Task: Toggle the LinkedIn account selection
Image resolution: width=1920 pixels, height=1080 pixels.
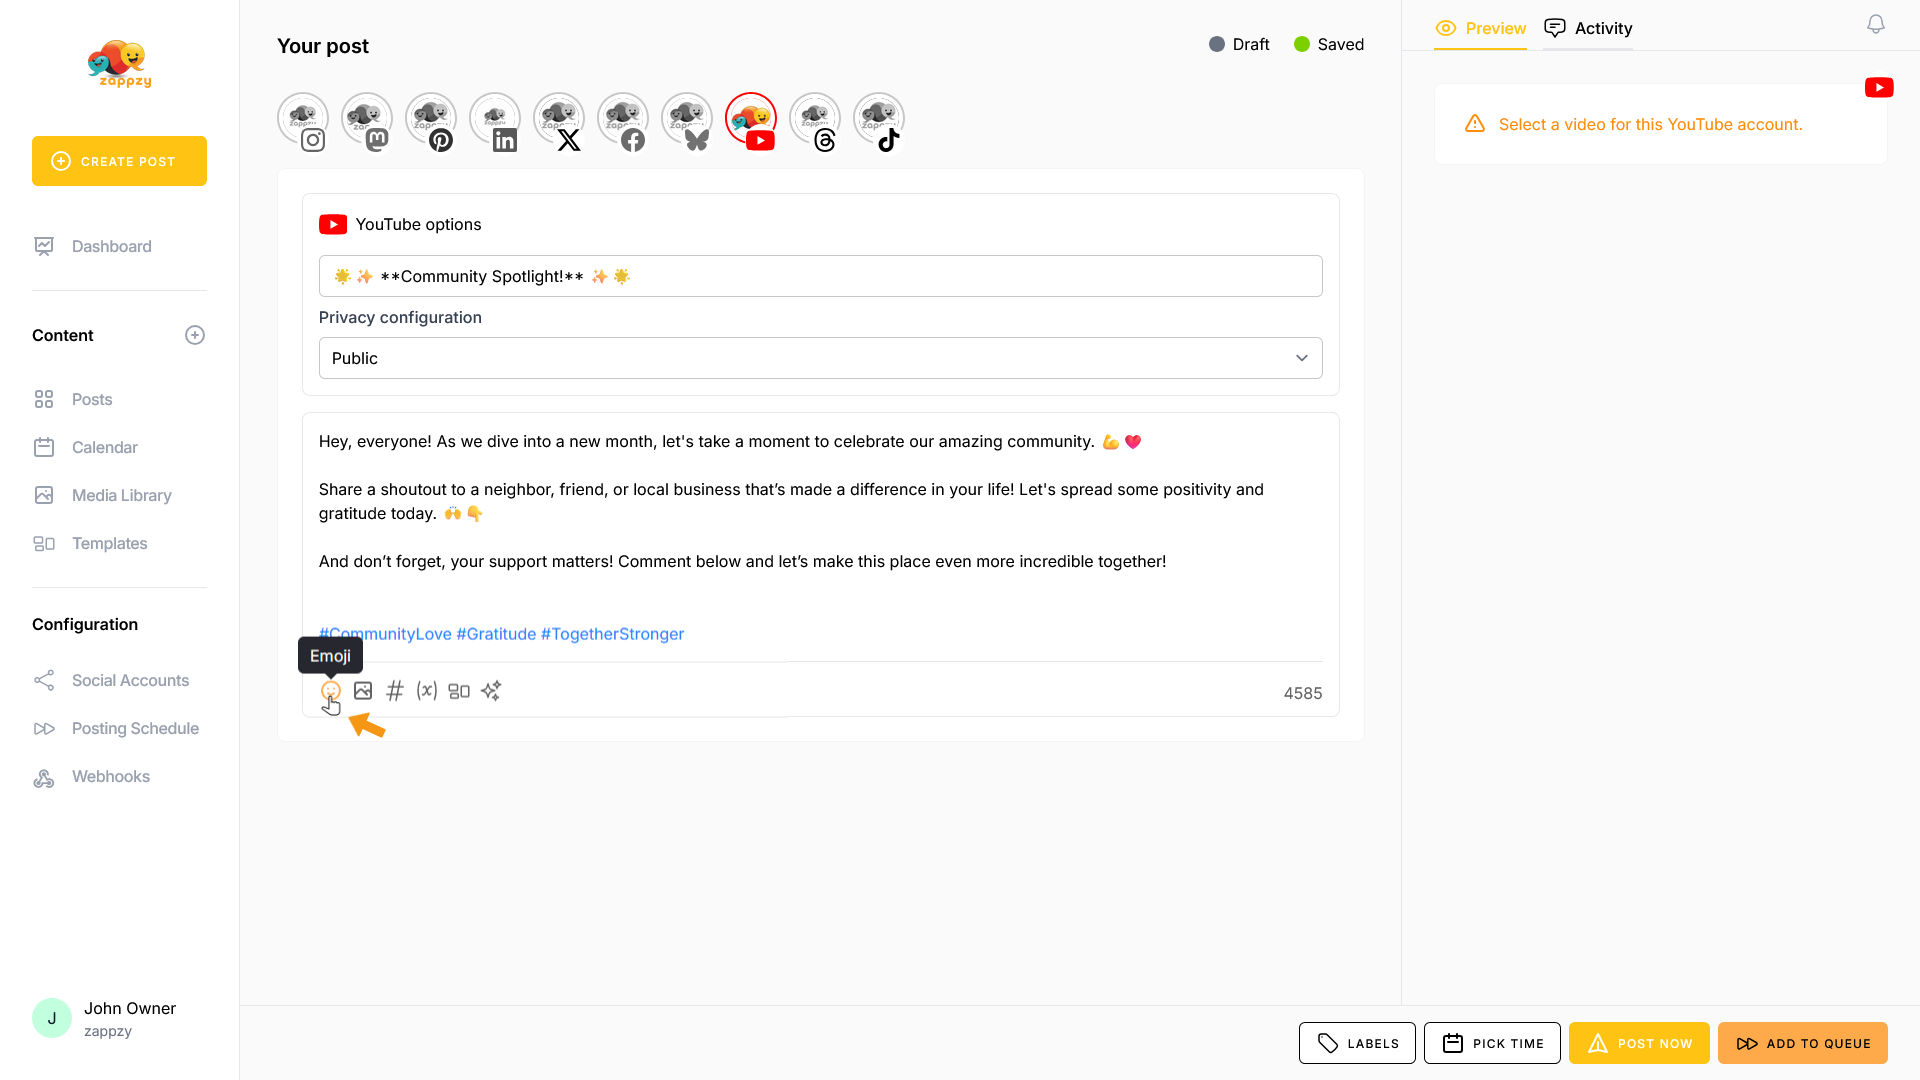Action: point(495,122)
